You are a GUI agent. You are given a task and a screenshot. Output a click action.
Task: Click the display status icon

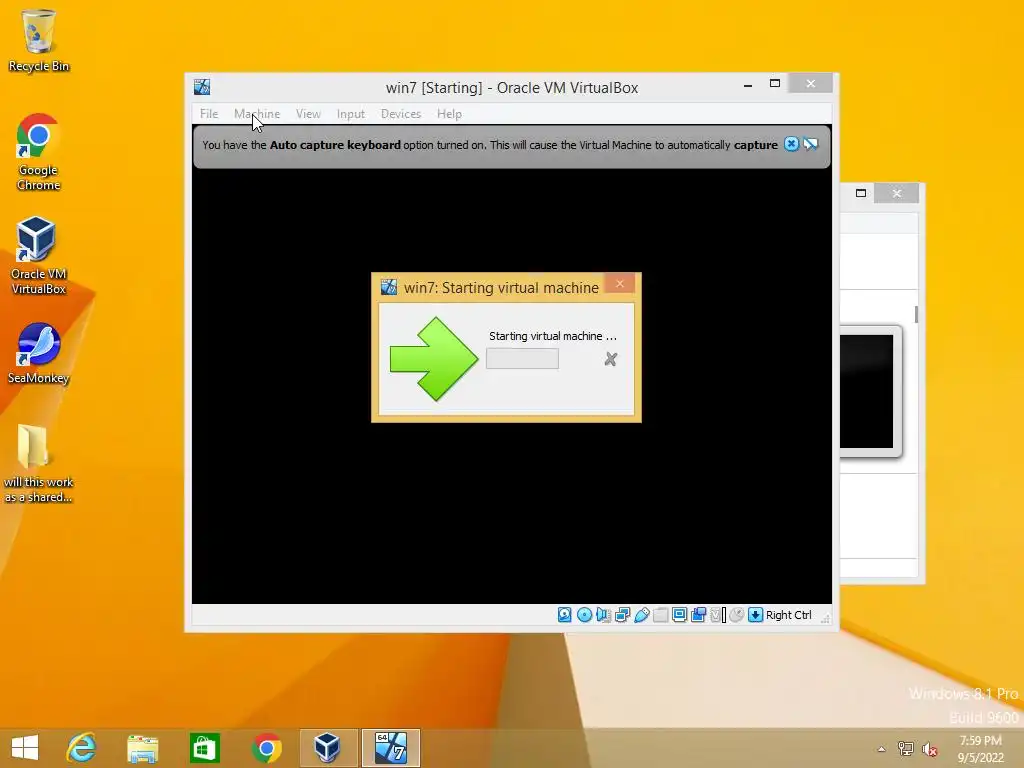tap(679, 615)
